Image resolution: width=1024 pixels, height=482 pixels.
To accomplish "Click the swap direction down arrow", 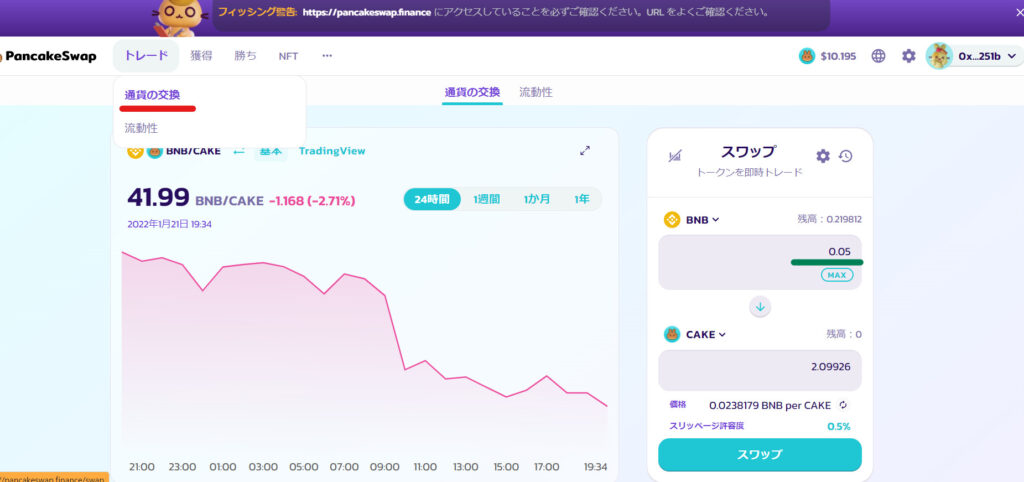I will (x=760, y=306).
